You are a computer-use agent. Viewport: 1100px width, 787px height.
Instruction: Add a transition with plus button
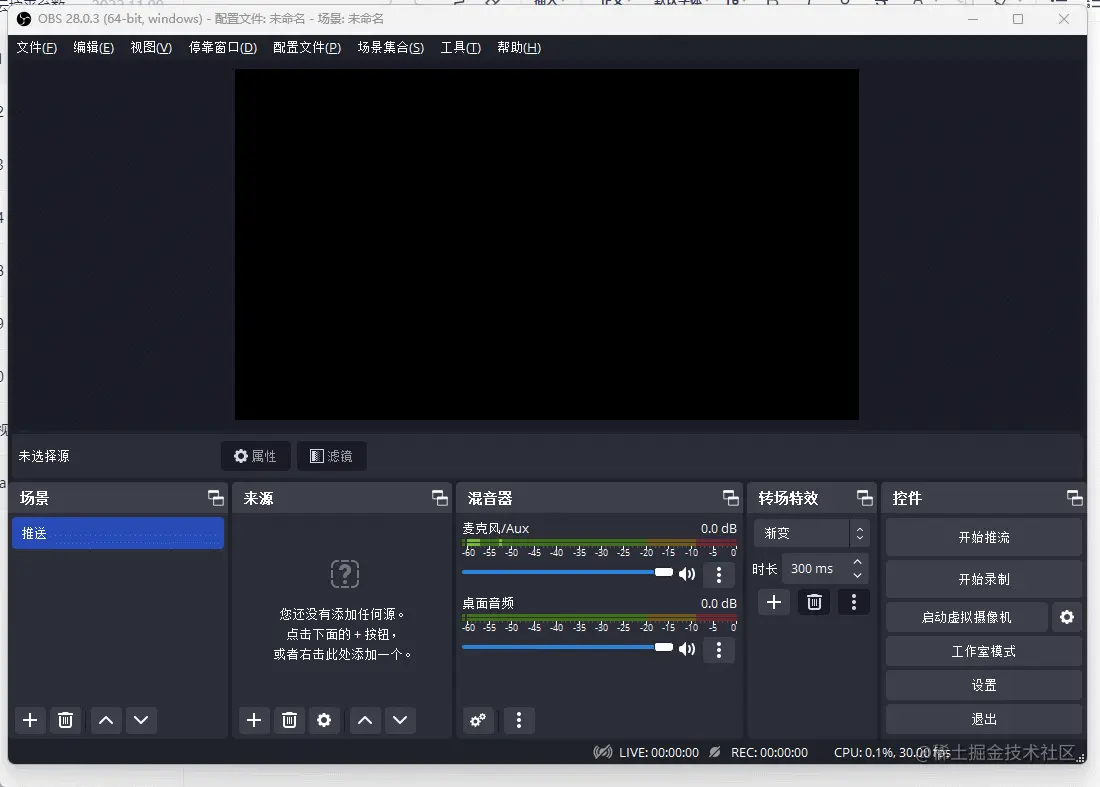click(x=774, y=603)
